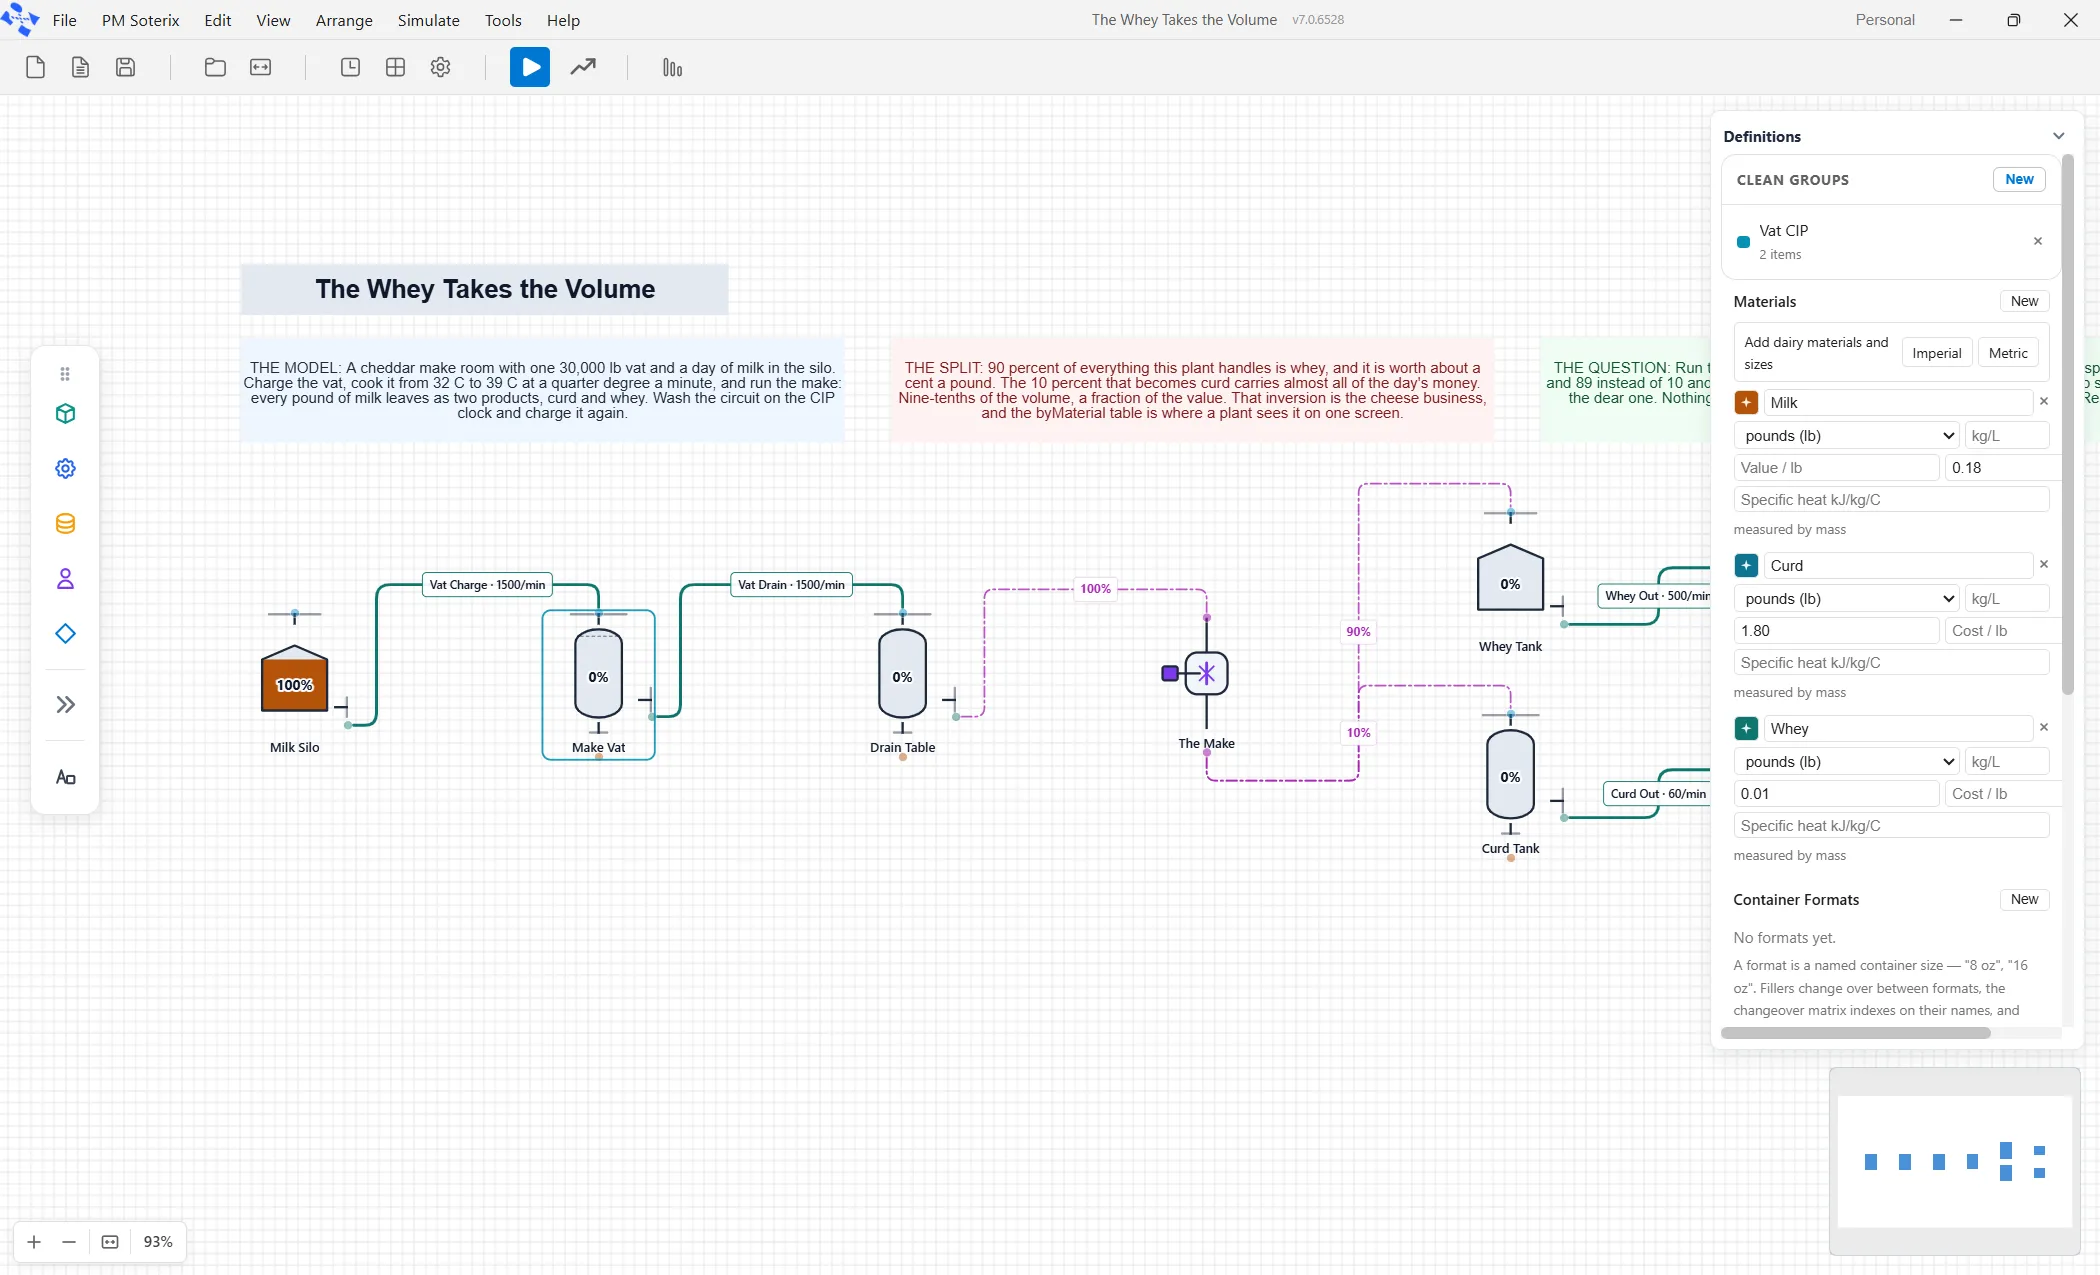This screenshot has height=1275, width=2100.
Task: Click New button in Clean Groups
Action: pyautogui.click(x=2019, y=179)
